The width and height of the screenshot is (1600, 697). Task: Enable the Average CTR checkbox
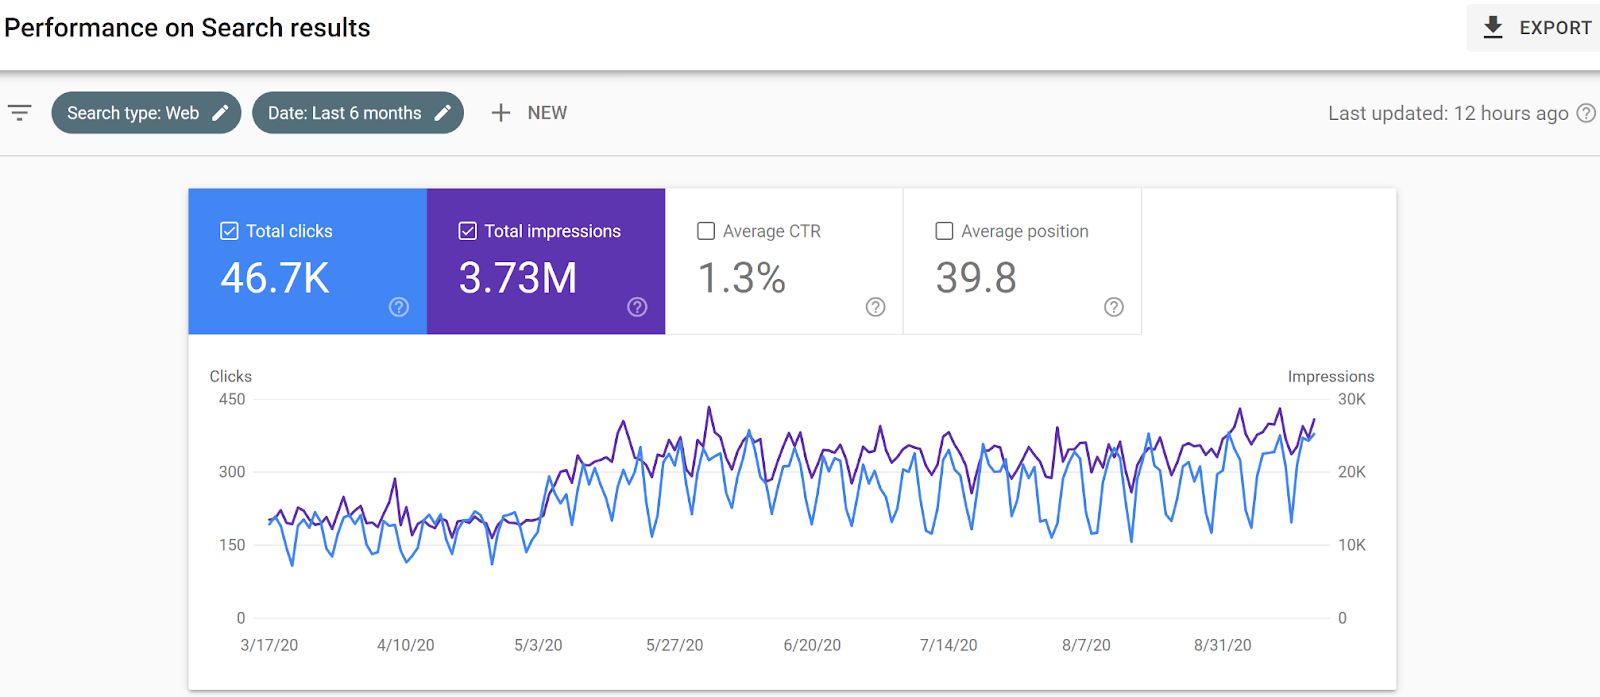[x=706, y=231]
